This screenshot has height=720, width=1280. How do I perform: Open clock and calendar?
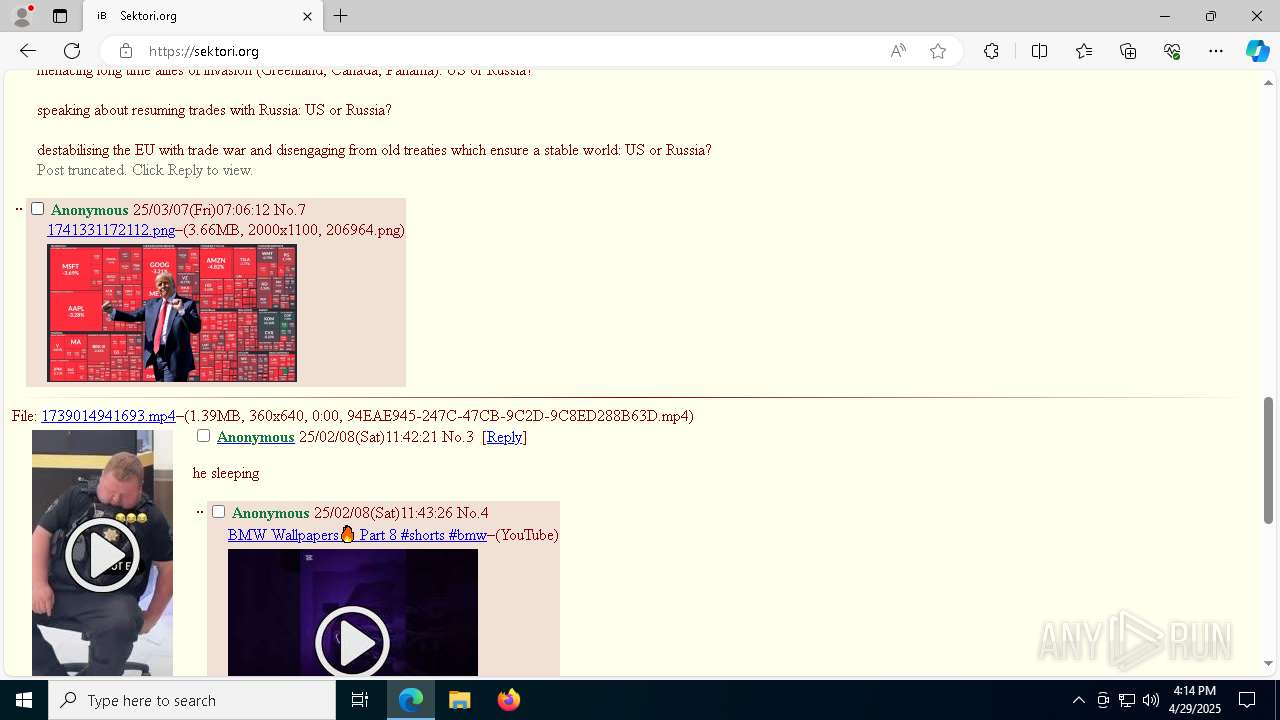point(1196,700)
